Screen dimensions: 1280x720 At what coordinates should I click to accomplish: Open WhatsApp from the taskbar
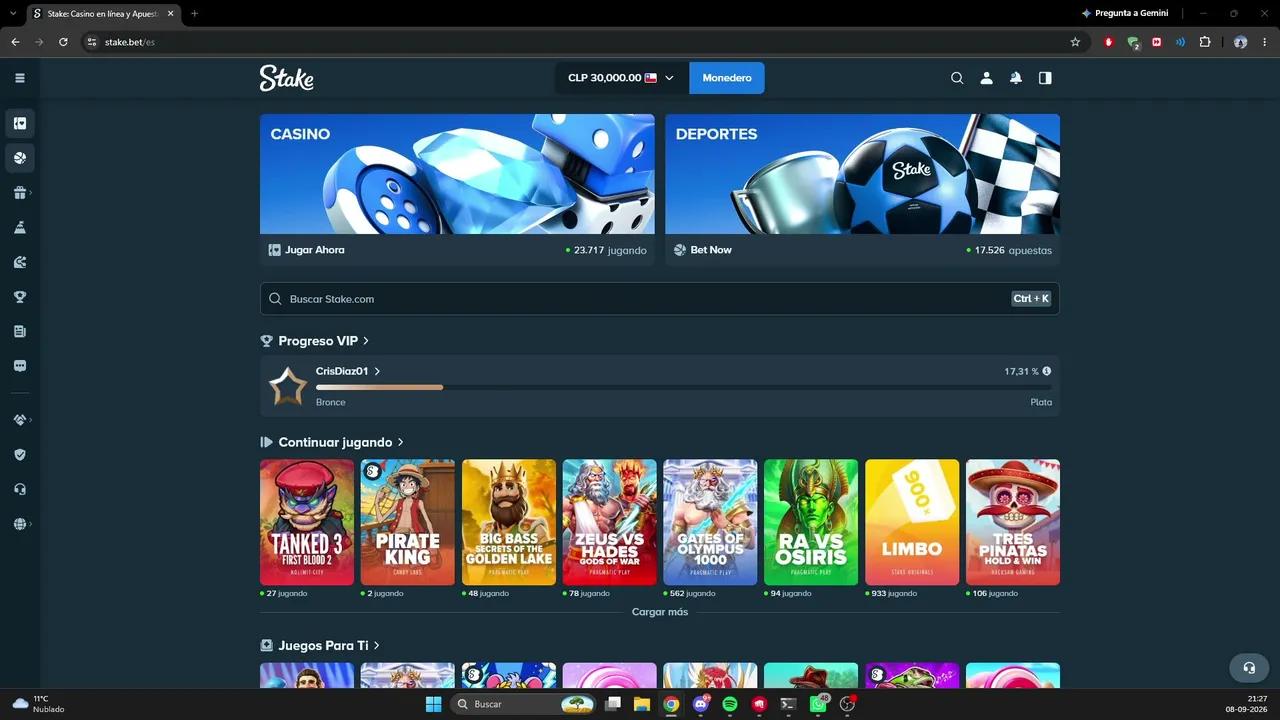click(818, 704)
